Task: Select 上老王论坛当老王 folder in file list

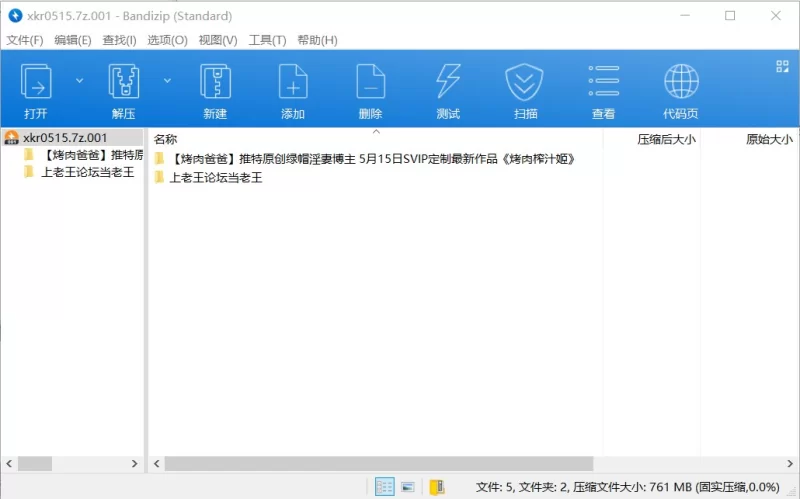Action: (x=216, y=178)
